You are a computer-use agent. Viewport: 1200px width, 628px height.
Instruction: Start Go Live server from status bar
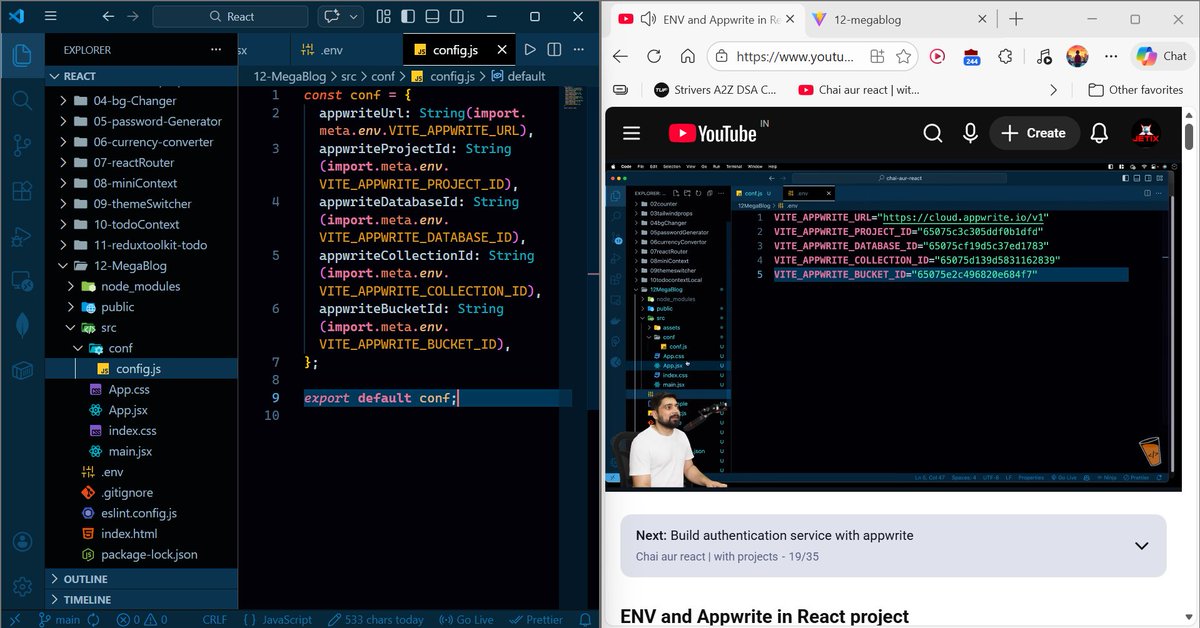[466, 619]
